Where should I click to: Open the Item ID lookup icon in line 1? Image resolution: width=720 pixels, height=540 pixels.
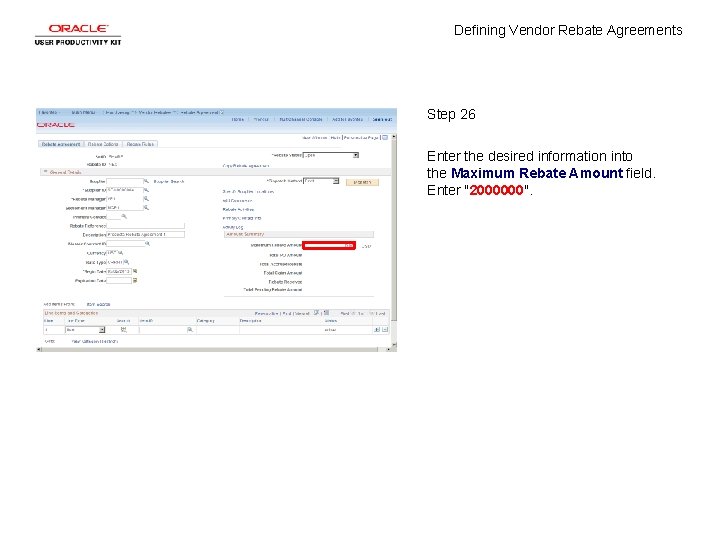coord(190,330)
